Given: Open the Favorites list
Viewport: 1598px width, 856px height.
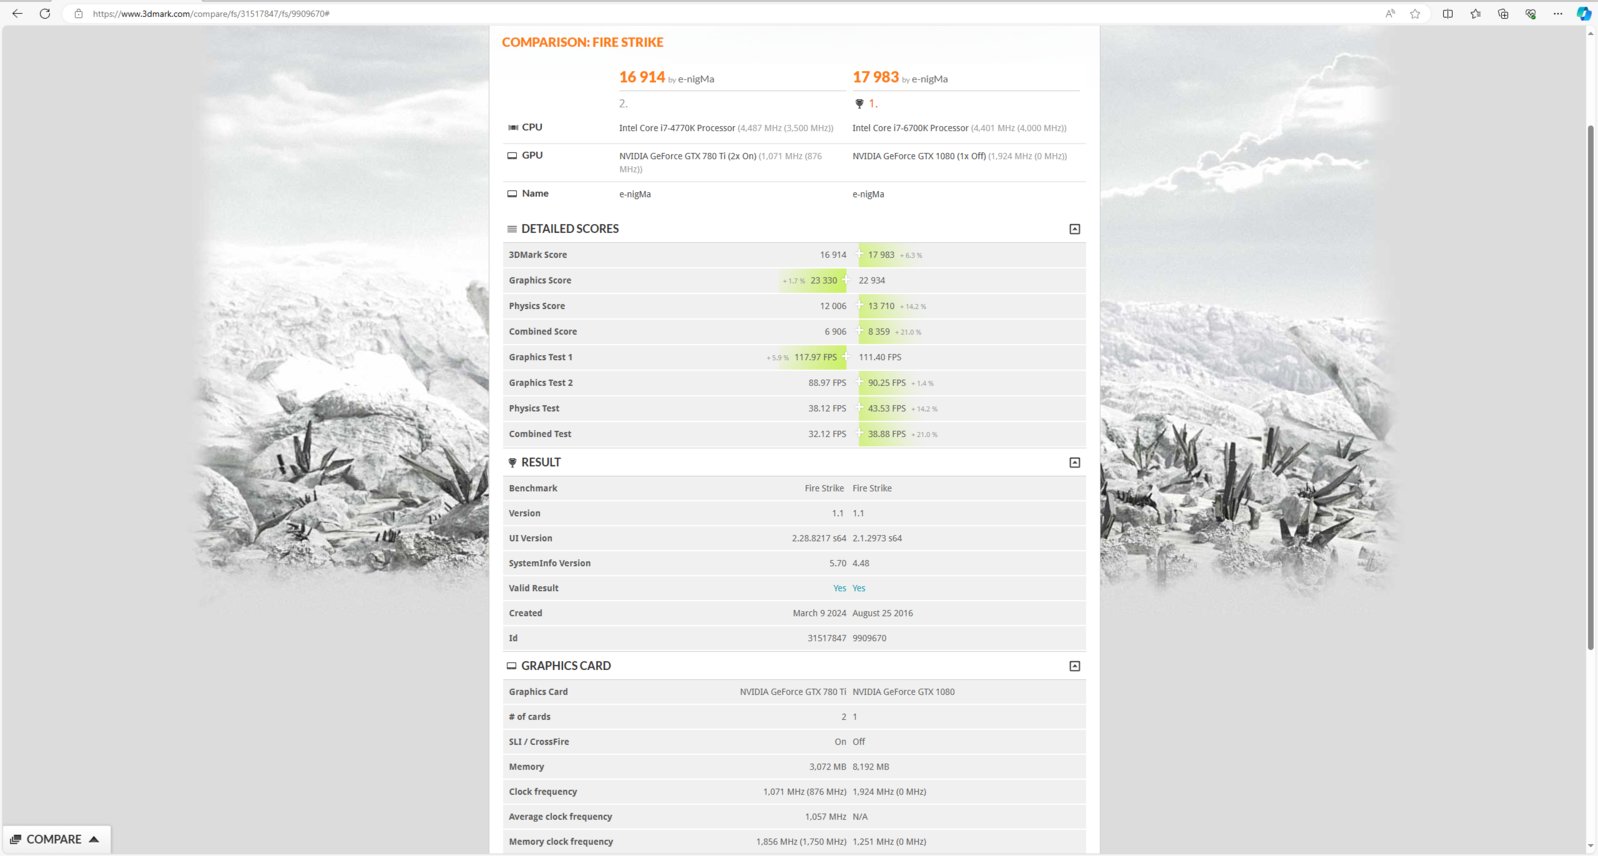Looking at the screenshot, I should [1475, 14].
